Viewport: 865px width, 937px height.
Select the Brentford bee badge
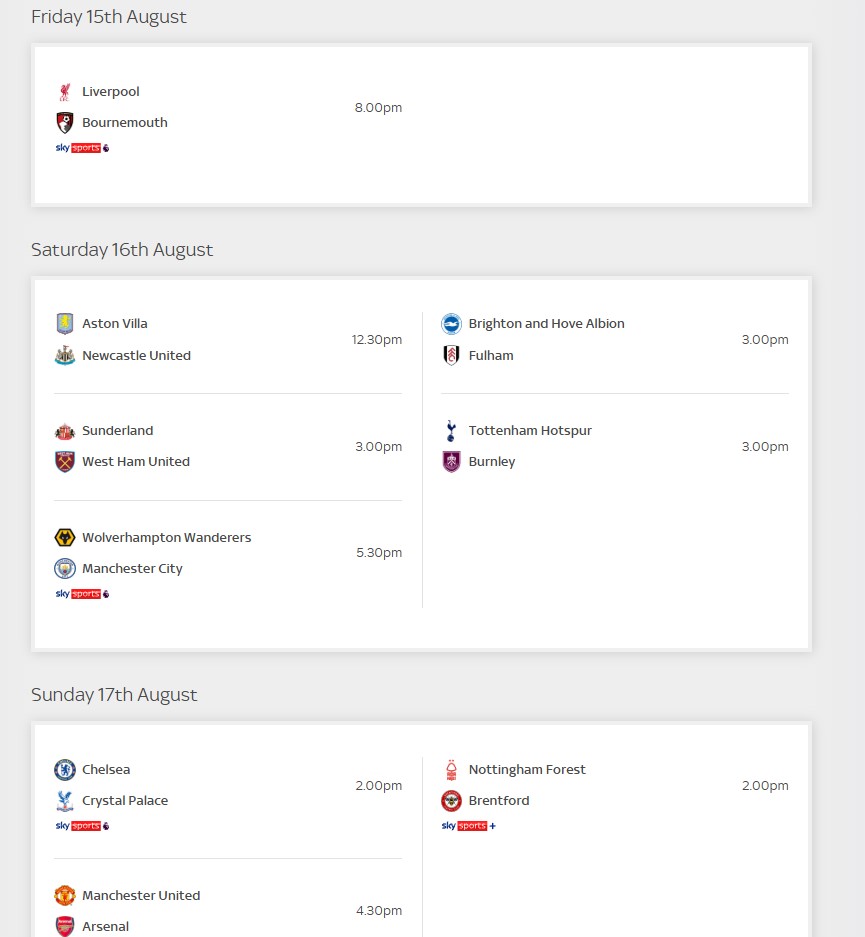[x=451, y=801]
